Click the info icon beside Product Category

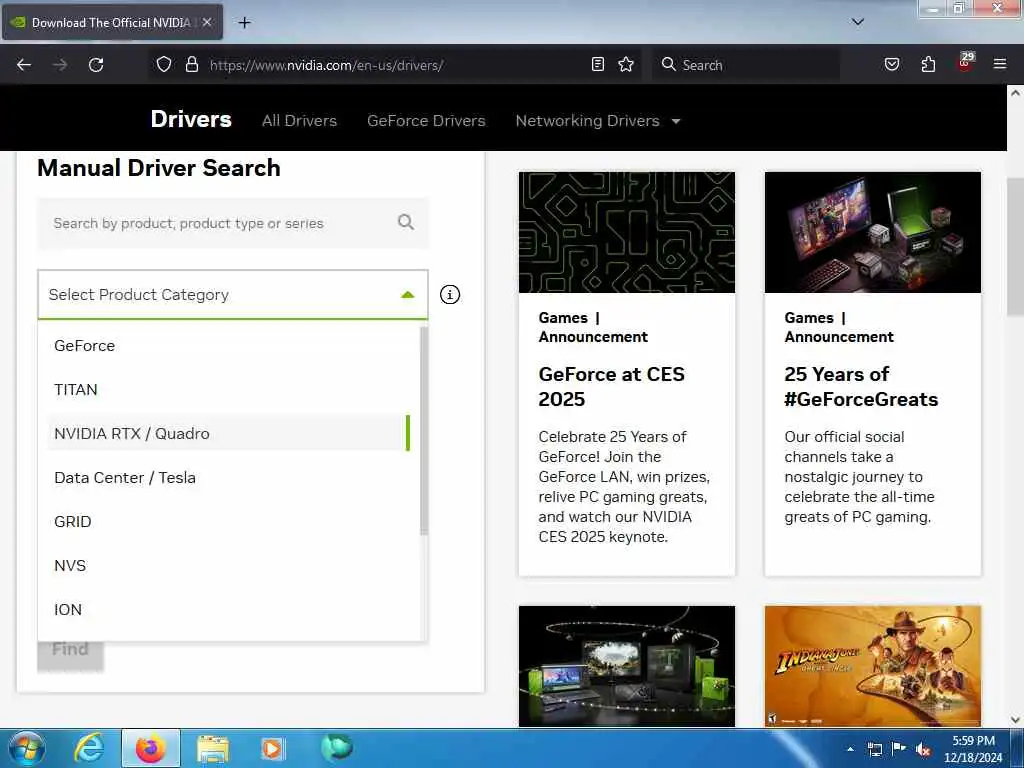(x=449, y=295)
